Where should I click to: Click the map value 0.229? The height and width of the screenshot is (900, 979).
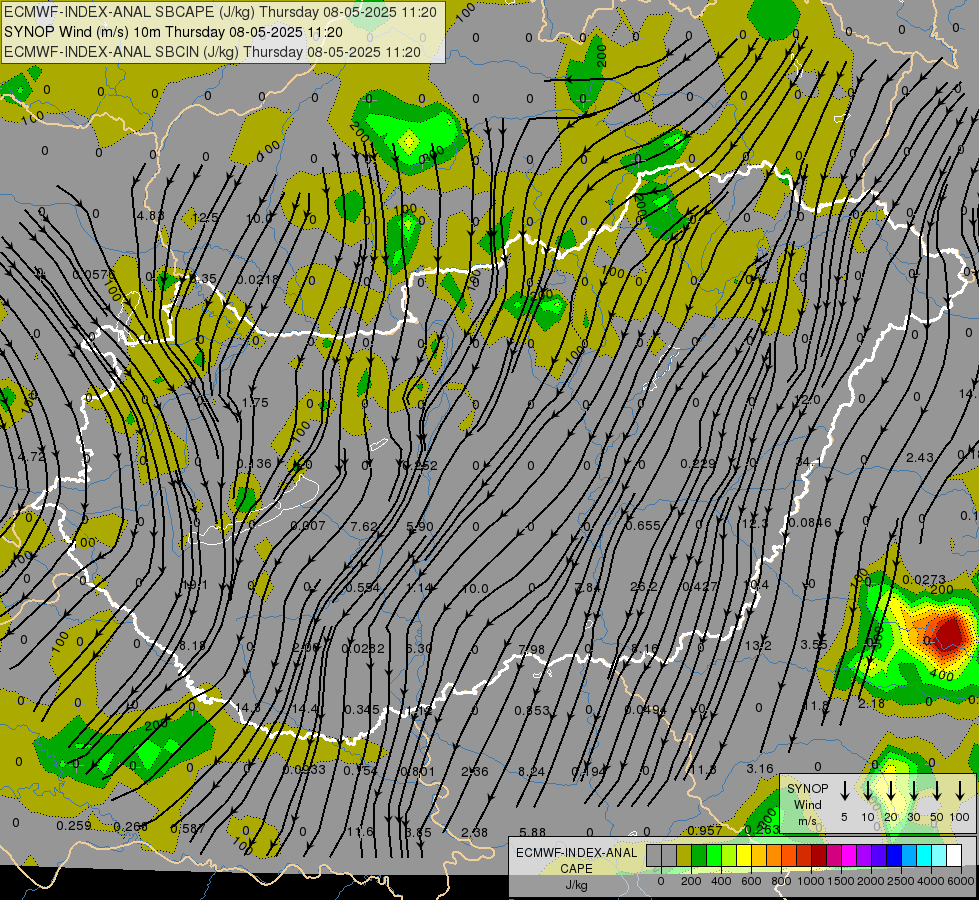coord(698,463)
